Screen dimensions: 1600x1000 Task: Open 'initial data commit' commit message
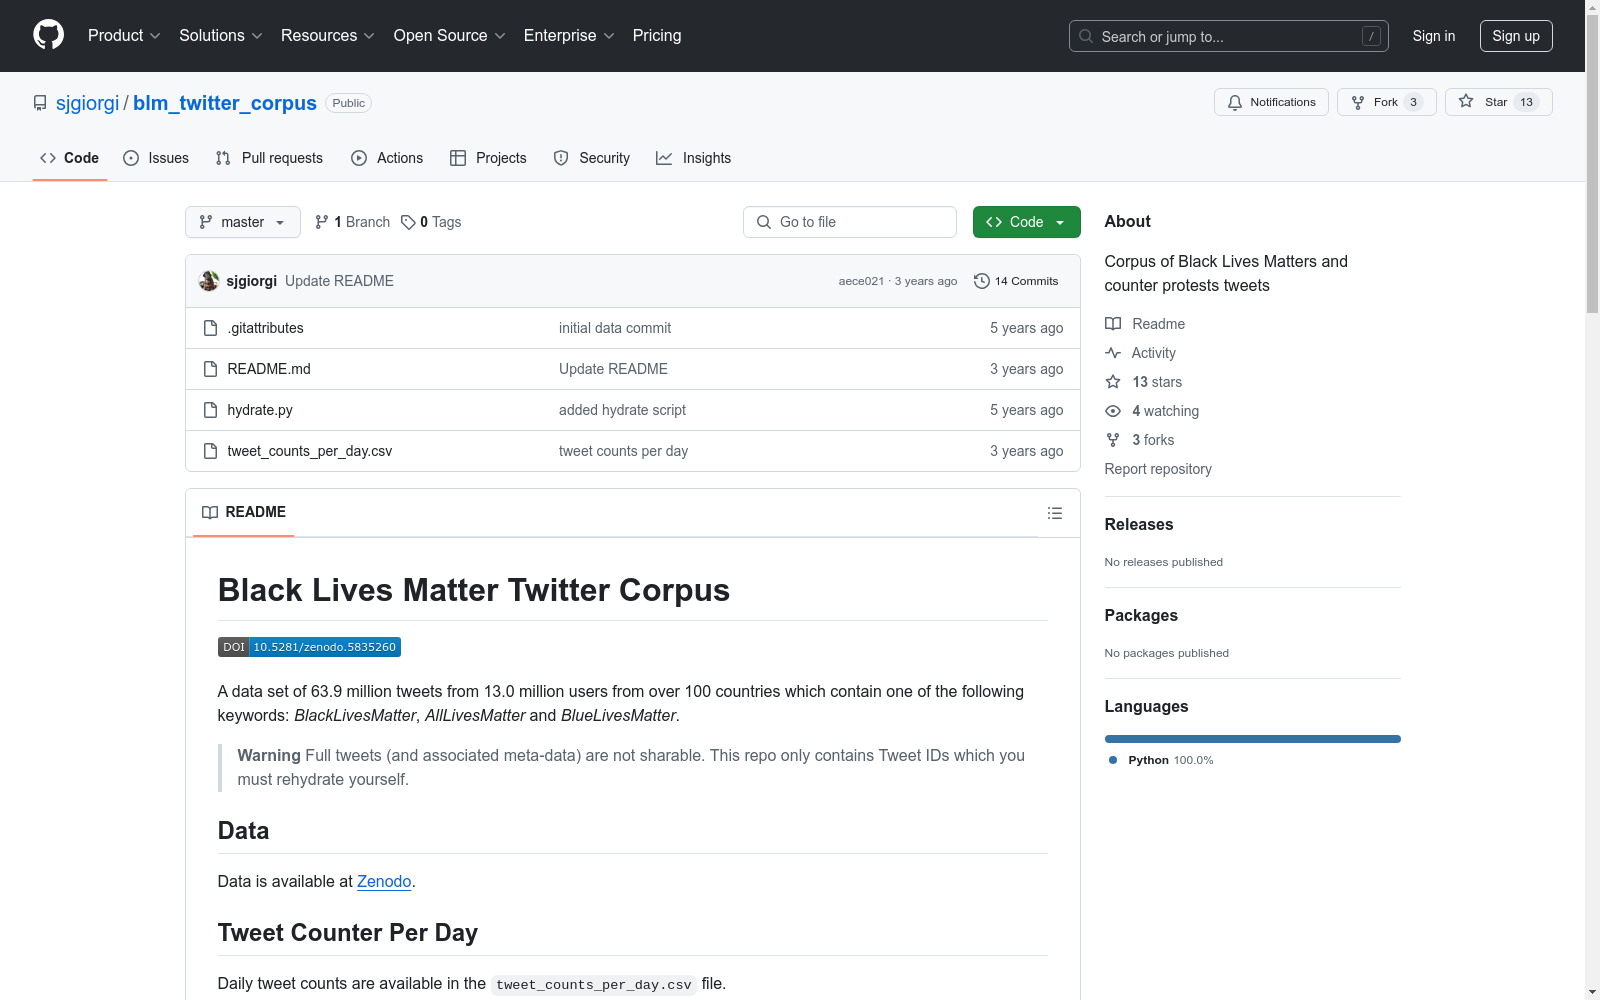pos(615,328)
